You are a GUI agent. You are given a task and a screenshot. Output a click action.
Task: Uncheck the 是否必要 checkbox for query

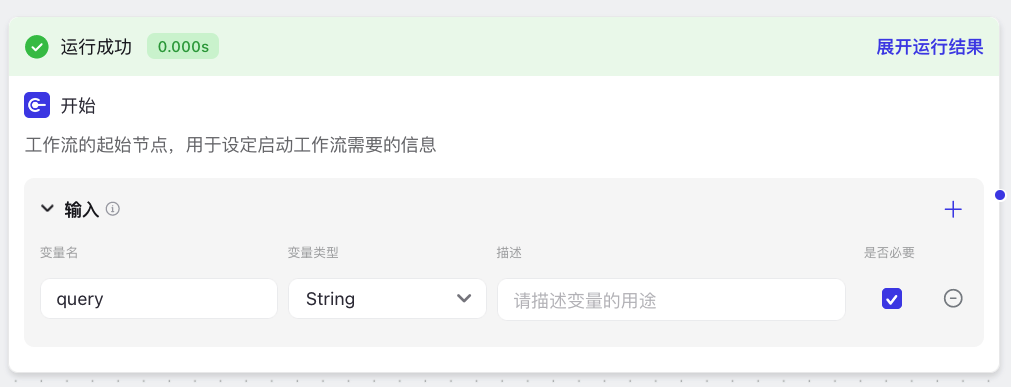[x=892, y=299]
